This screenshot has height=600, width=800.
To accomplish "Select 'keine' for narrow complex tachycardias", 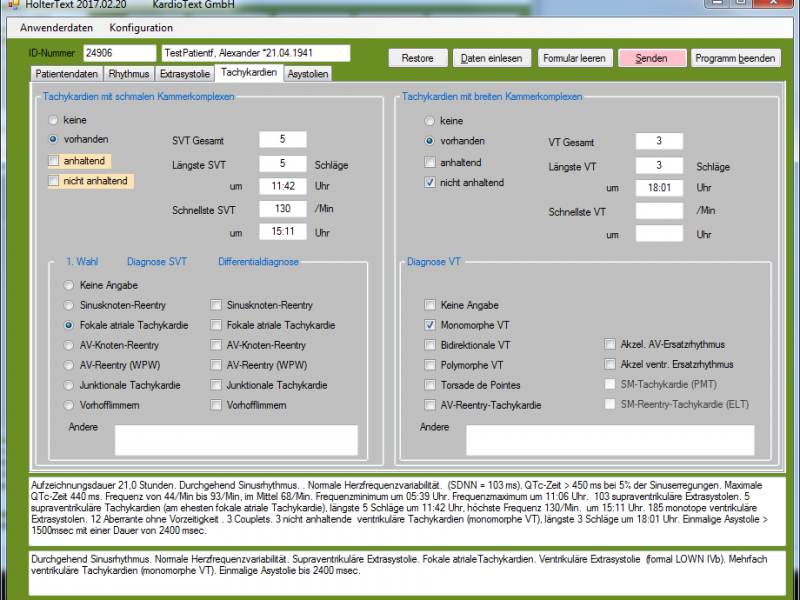I will point(53,120).
